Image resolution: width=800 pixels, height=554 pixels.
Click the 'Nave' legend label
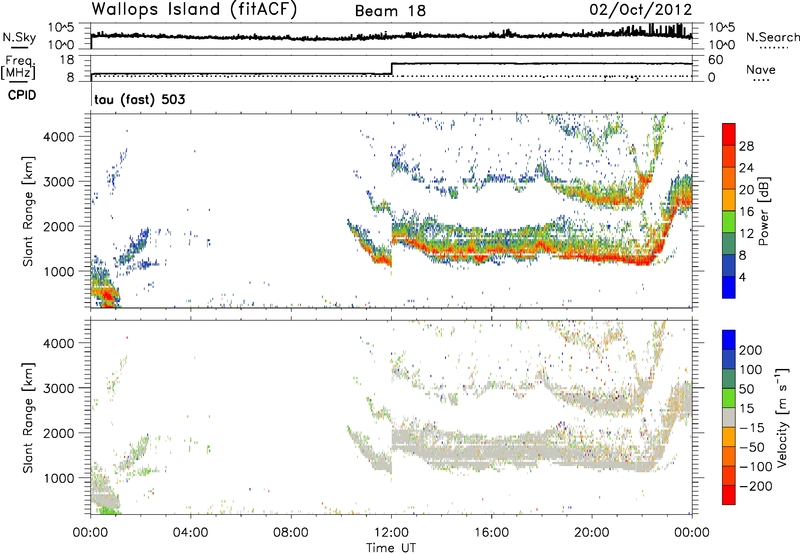coord(761,70)
